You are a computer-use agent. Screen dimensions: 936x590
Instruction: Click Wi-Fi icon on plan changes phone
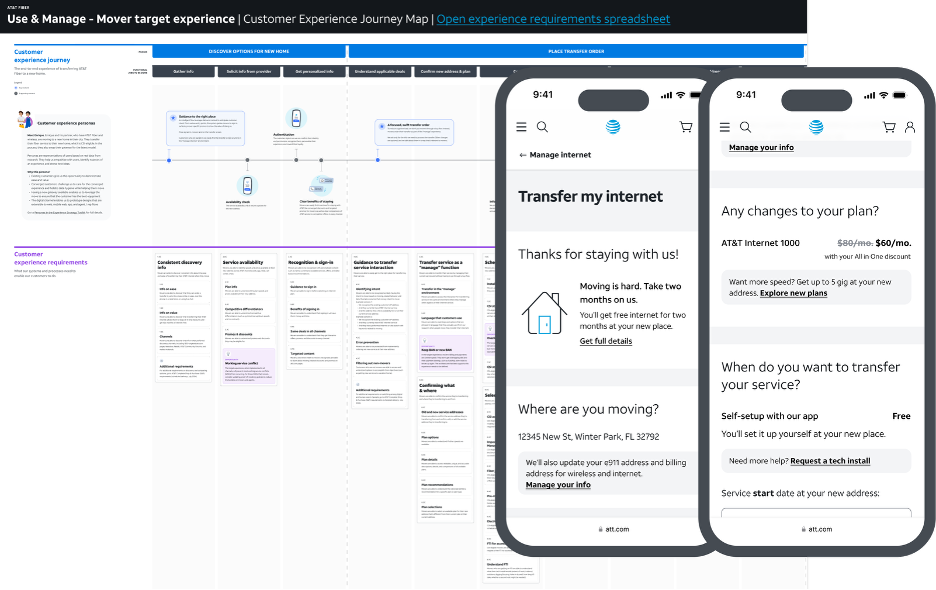point(883,95)
